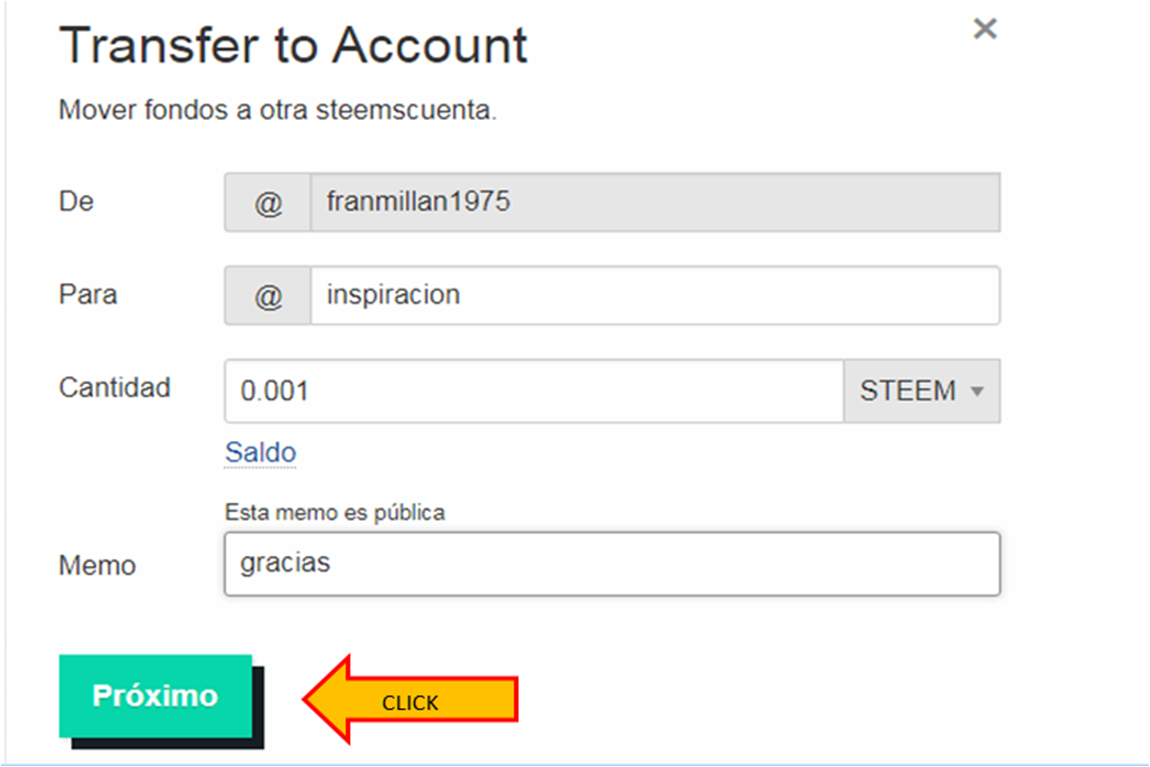Image resolution: width=1150 pixels, height=767 pixels.
Task: Click the Memo label
Action: [97, 565]
